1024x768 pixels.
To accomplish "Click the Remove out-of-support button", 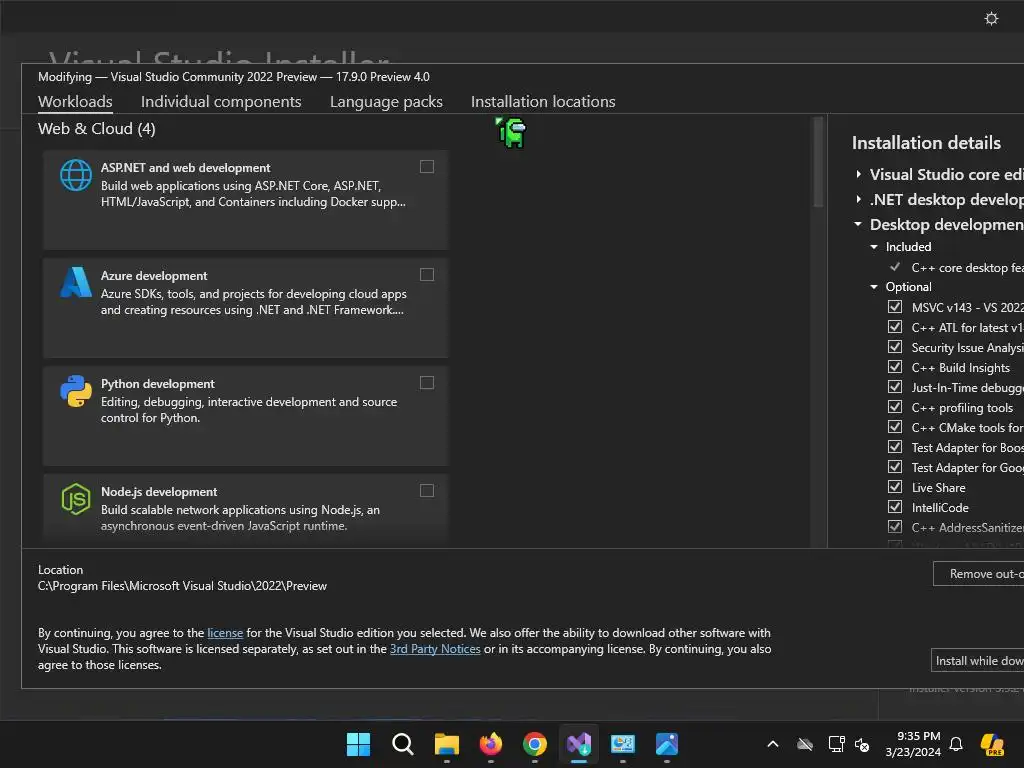I will coord(978,573).
